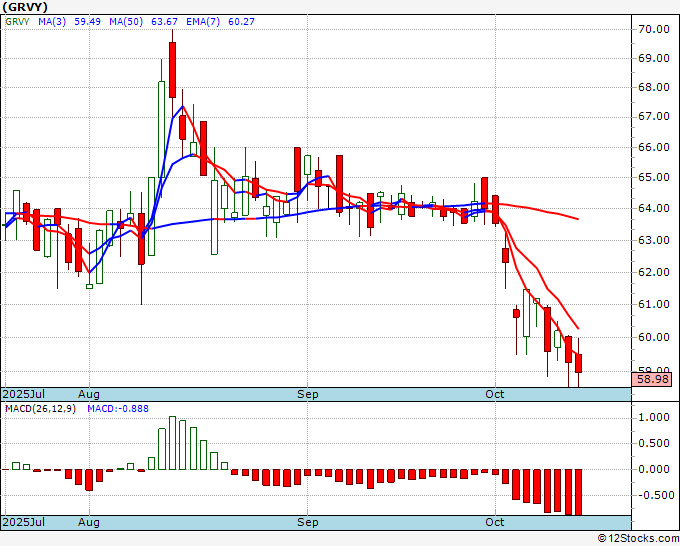This screenshot has width=680, height=546.
Task: Click the 0.000 MACD axis label
Action: click(x=654, y=469)
